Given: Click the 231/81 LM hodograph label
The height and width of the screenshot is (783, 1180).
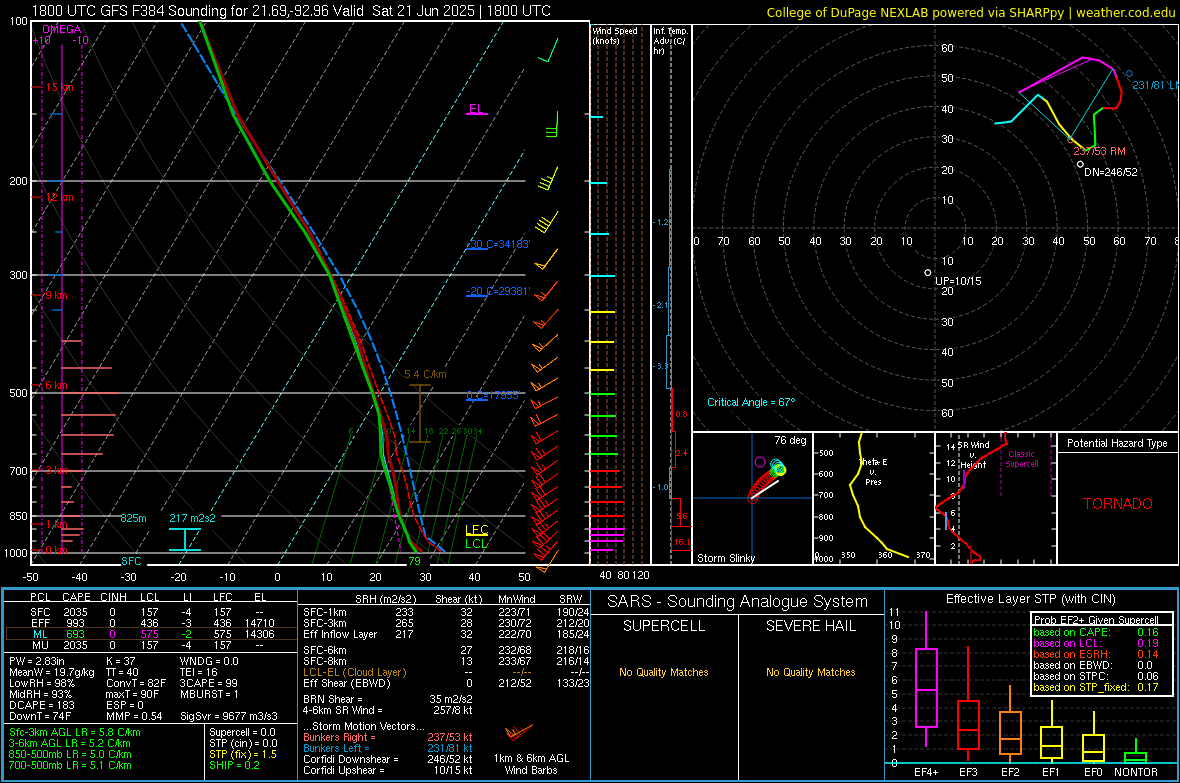Looking at the screenshot, I should click(1155, 85).
